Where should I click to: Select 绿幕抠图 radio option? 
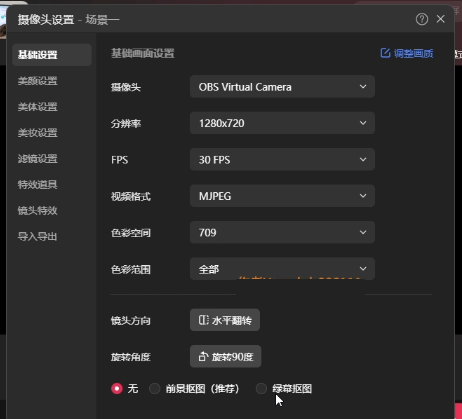261,388
